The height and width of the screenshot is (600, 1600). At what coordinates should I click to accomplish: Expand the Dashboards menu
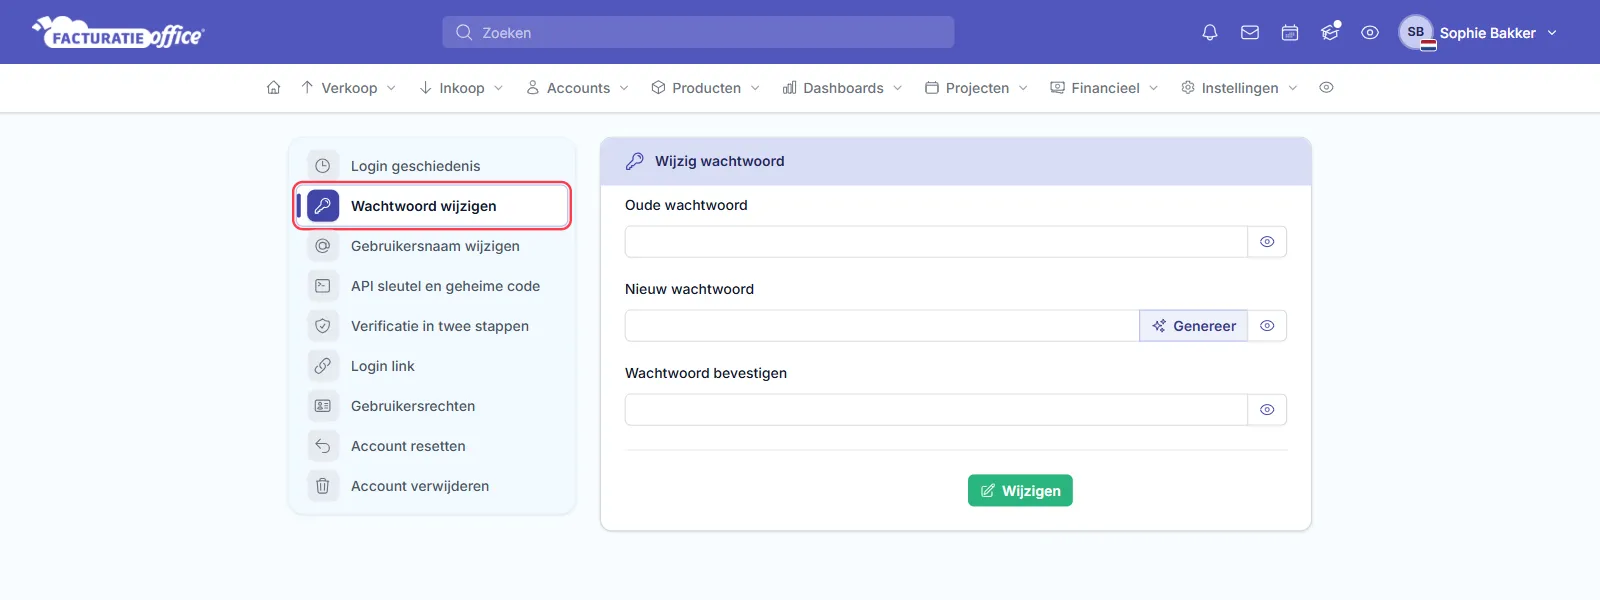pos(843,88)
